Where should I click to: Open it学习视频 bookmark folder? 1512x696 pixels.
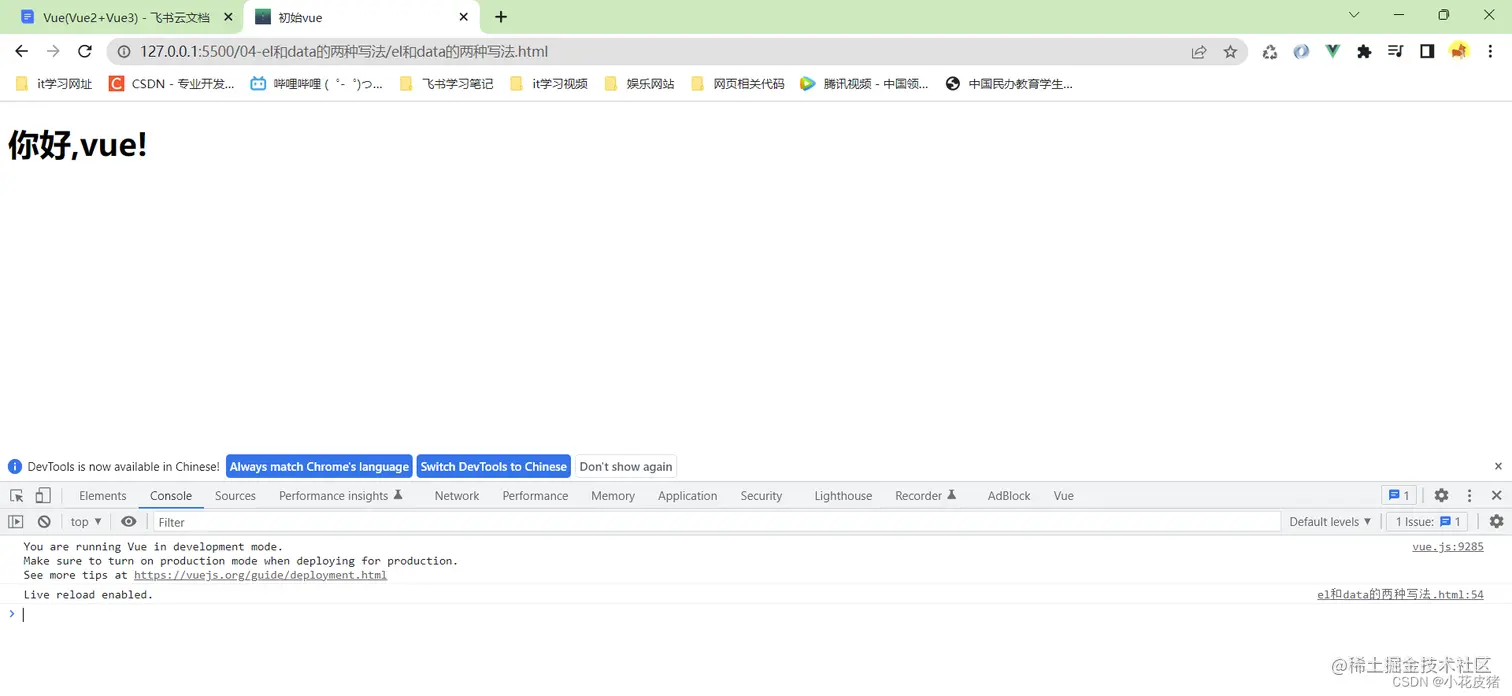pyautogui.click(x=549, y=84)
